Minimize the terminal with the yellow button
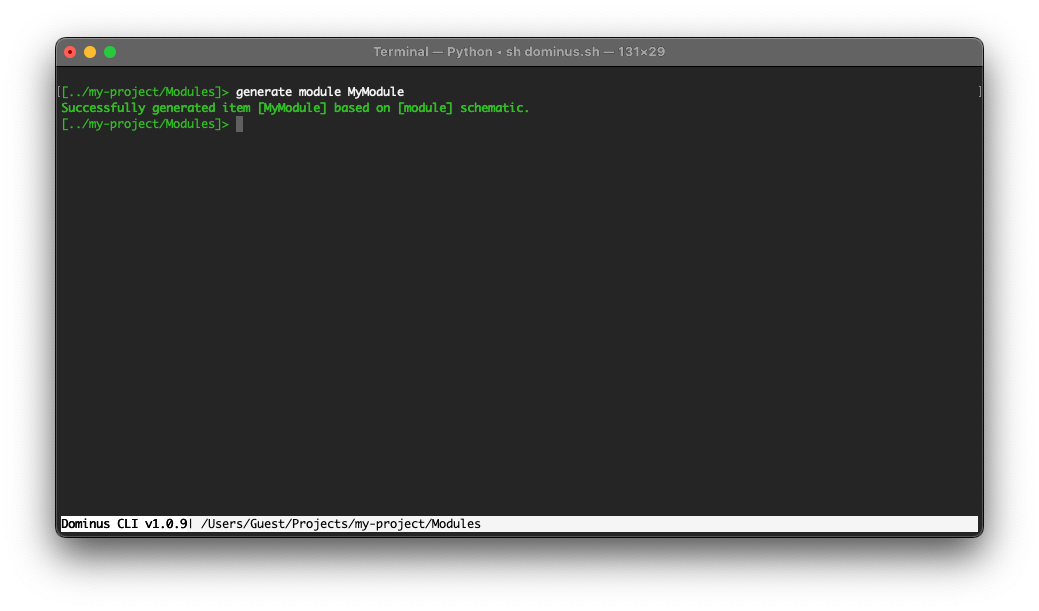This screenshot has height=611, width=1039. coord(90,52)
